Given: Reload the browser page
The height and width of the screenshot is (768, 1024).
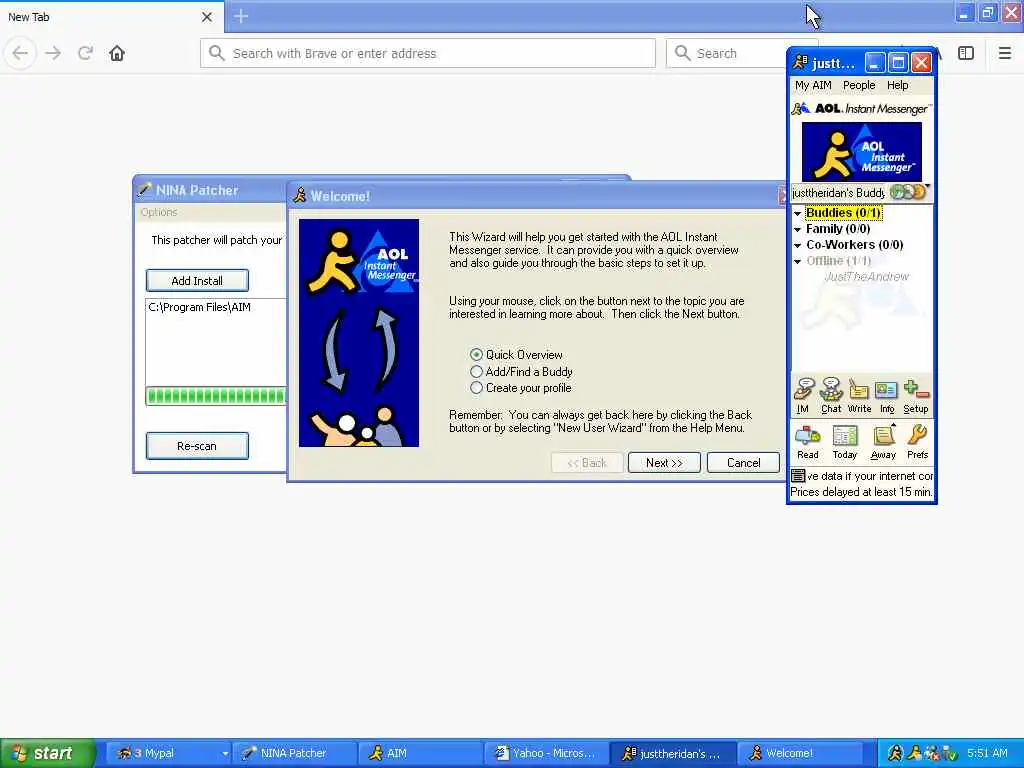Looking at the screenshot, I should (x=85, y=53).
